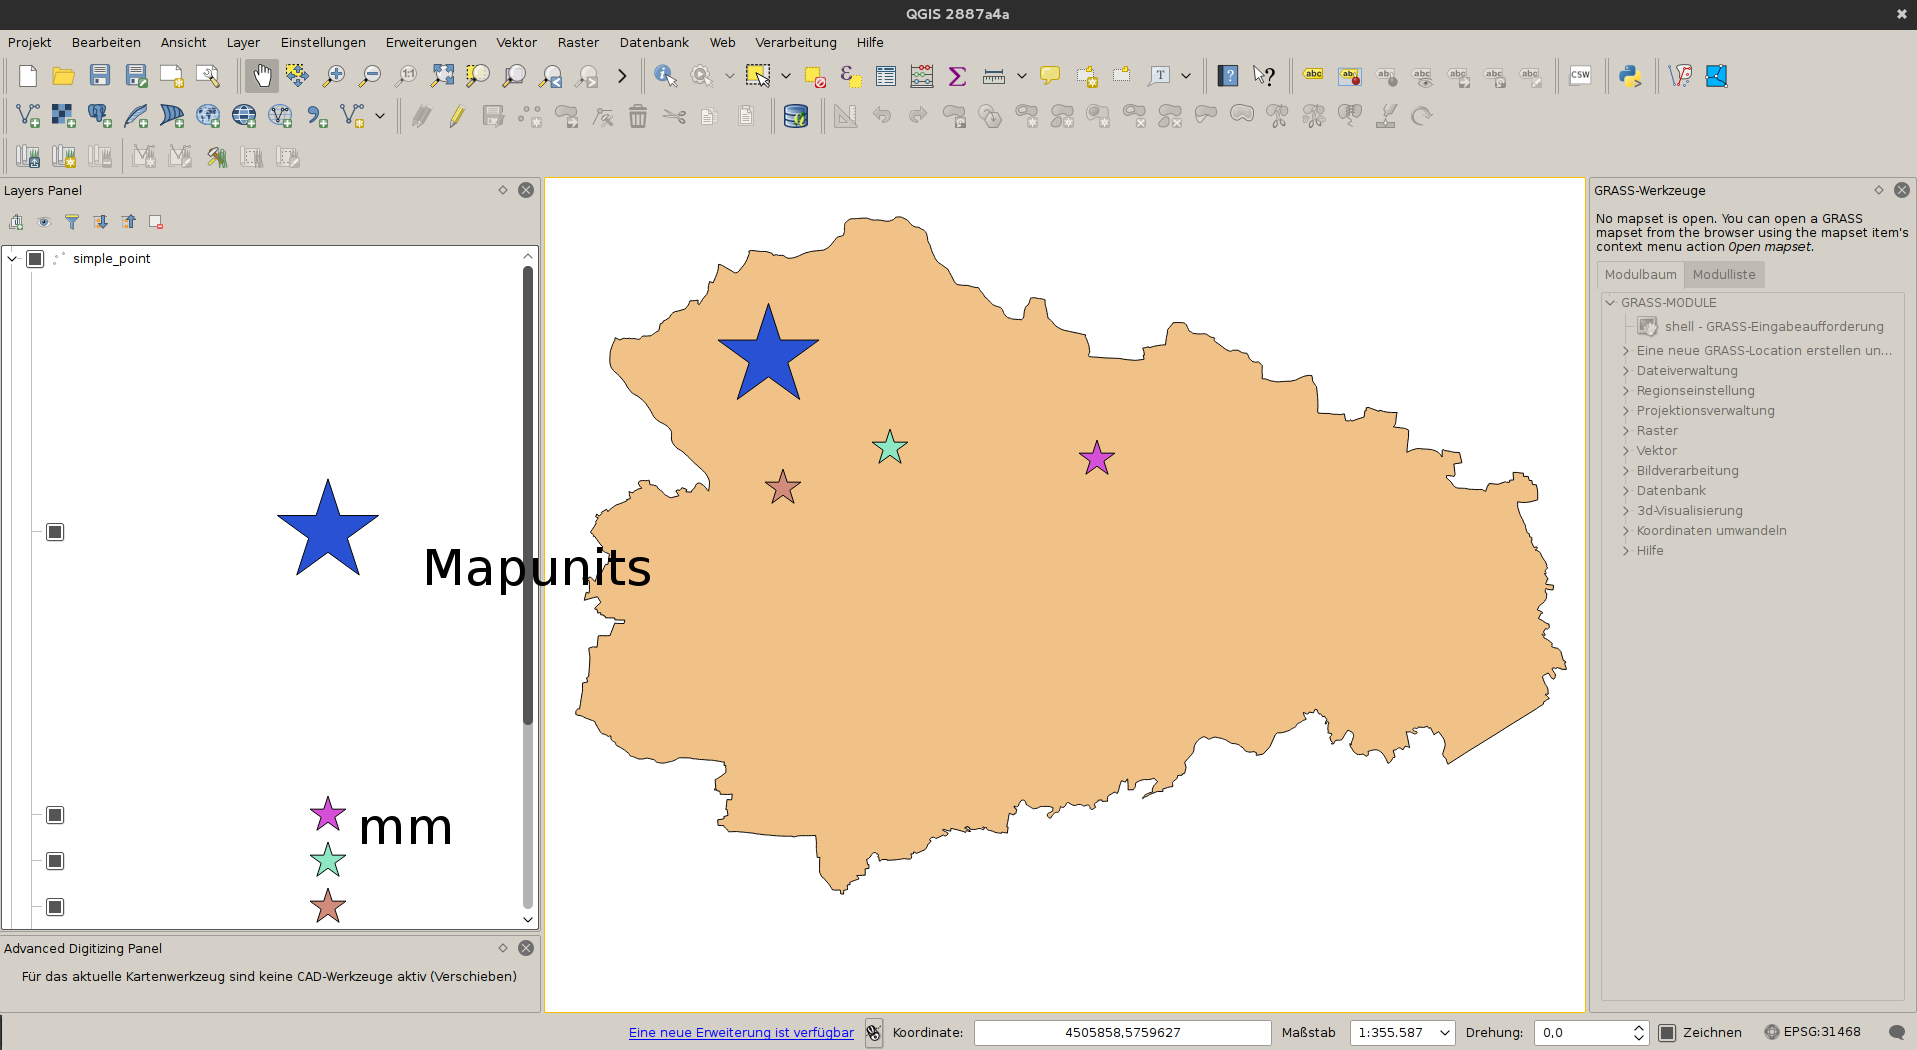The image size is (1917, 1050).
Task: Open the Verarbeitung menu
Action: (x=796, y=42)
